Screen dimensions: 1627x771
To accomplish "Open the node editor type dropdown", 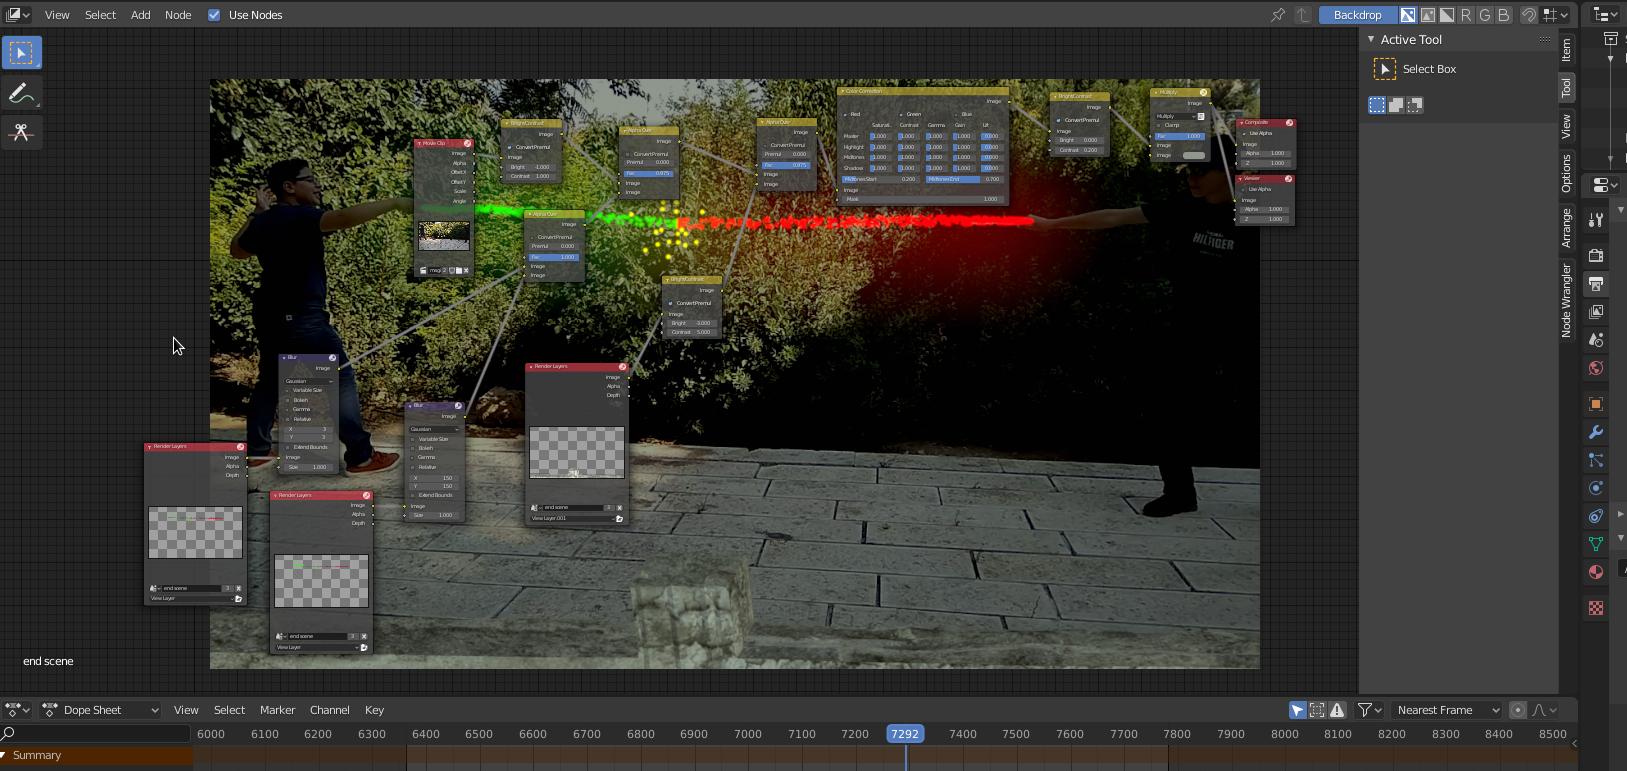I will click(x=18, y=15).
